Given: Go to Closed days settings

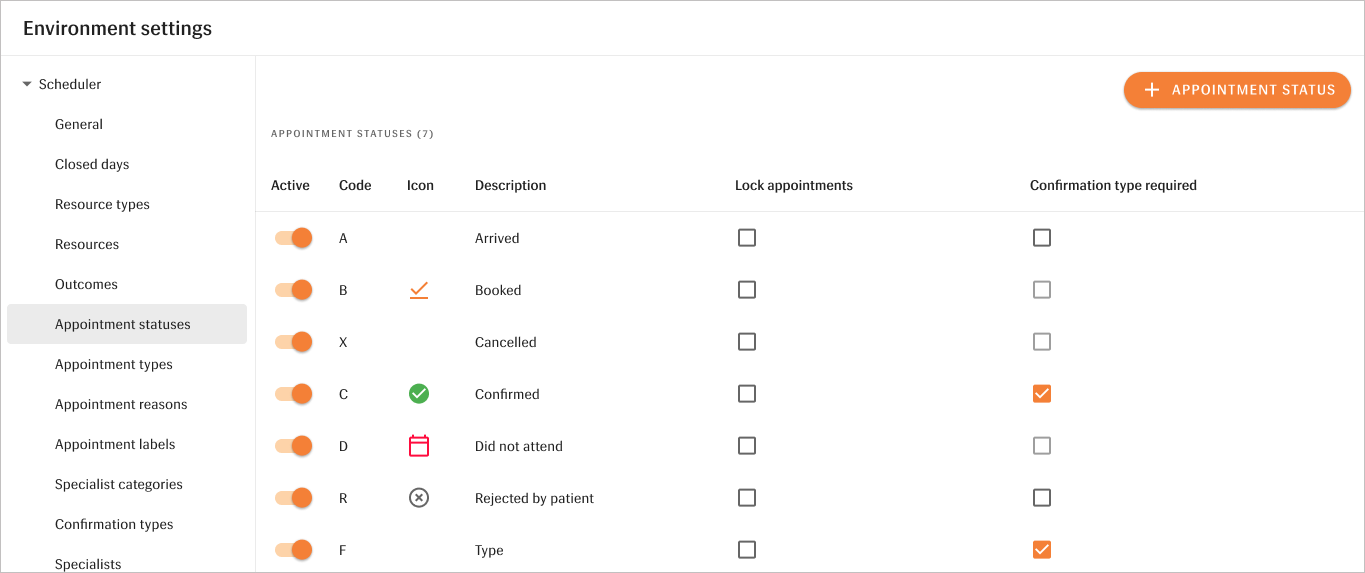Looking at the screenshot, I should (x=92, y=165).
